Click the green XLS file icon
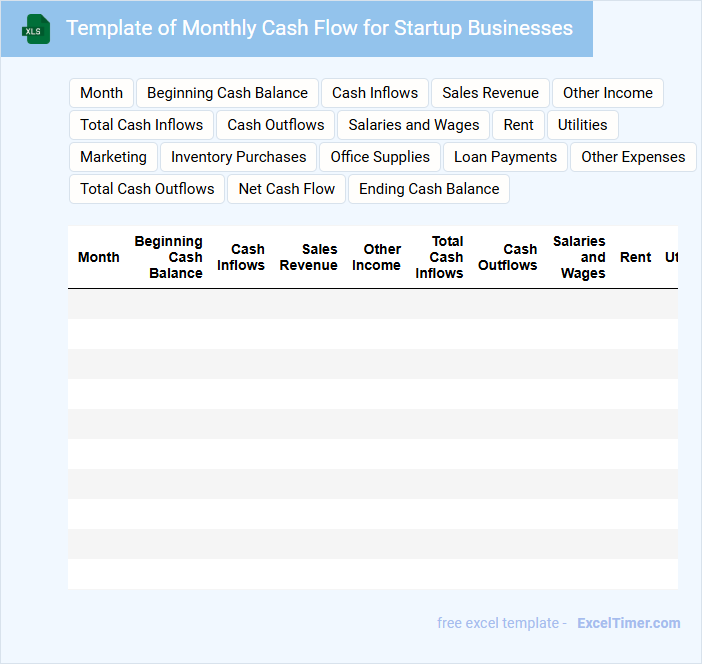 point(37,30)
